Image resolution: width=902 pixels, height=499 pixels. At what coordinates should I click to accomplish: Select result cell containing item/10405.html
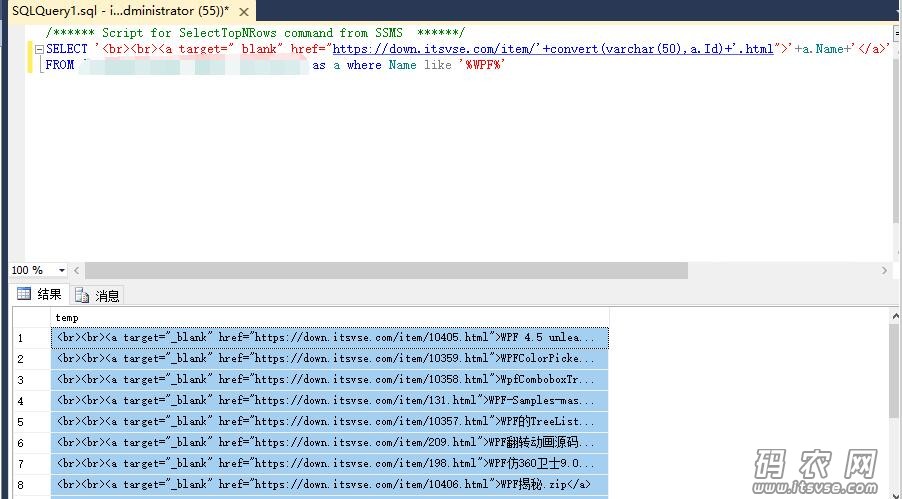pyautogui.click(x=330, y=338)
